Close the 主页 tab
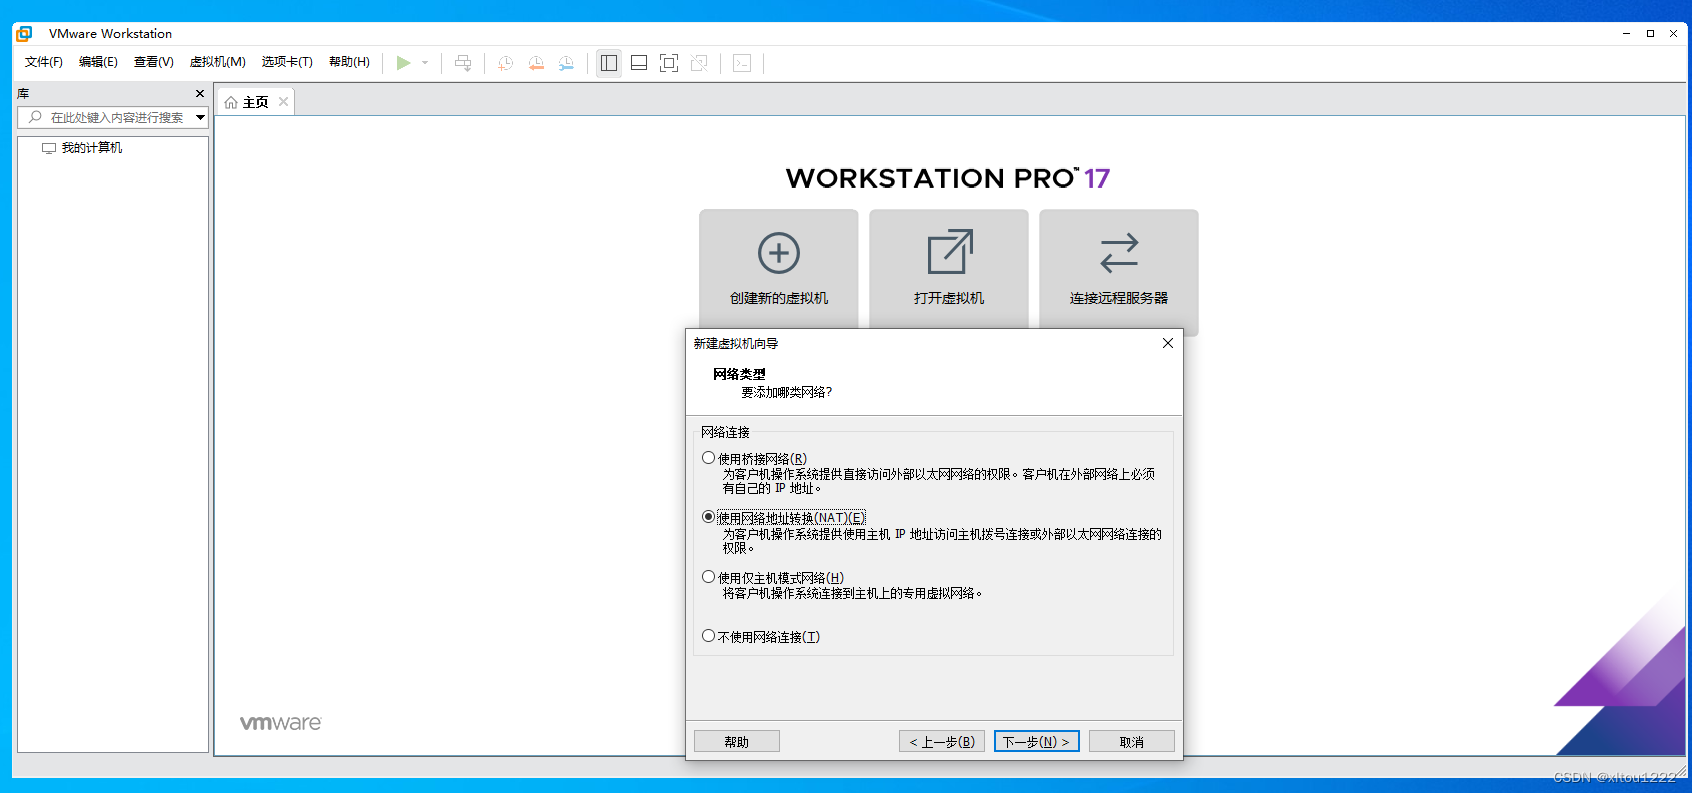 click(284, 102)
